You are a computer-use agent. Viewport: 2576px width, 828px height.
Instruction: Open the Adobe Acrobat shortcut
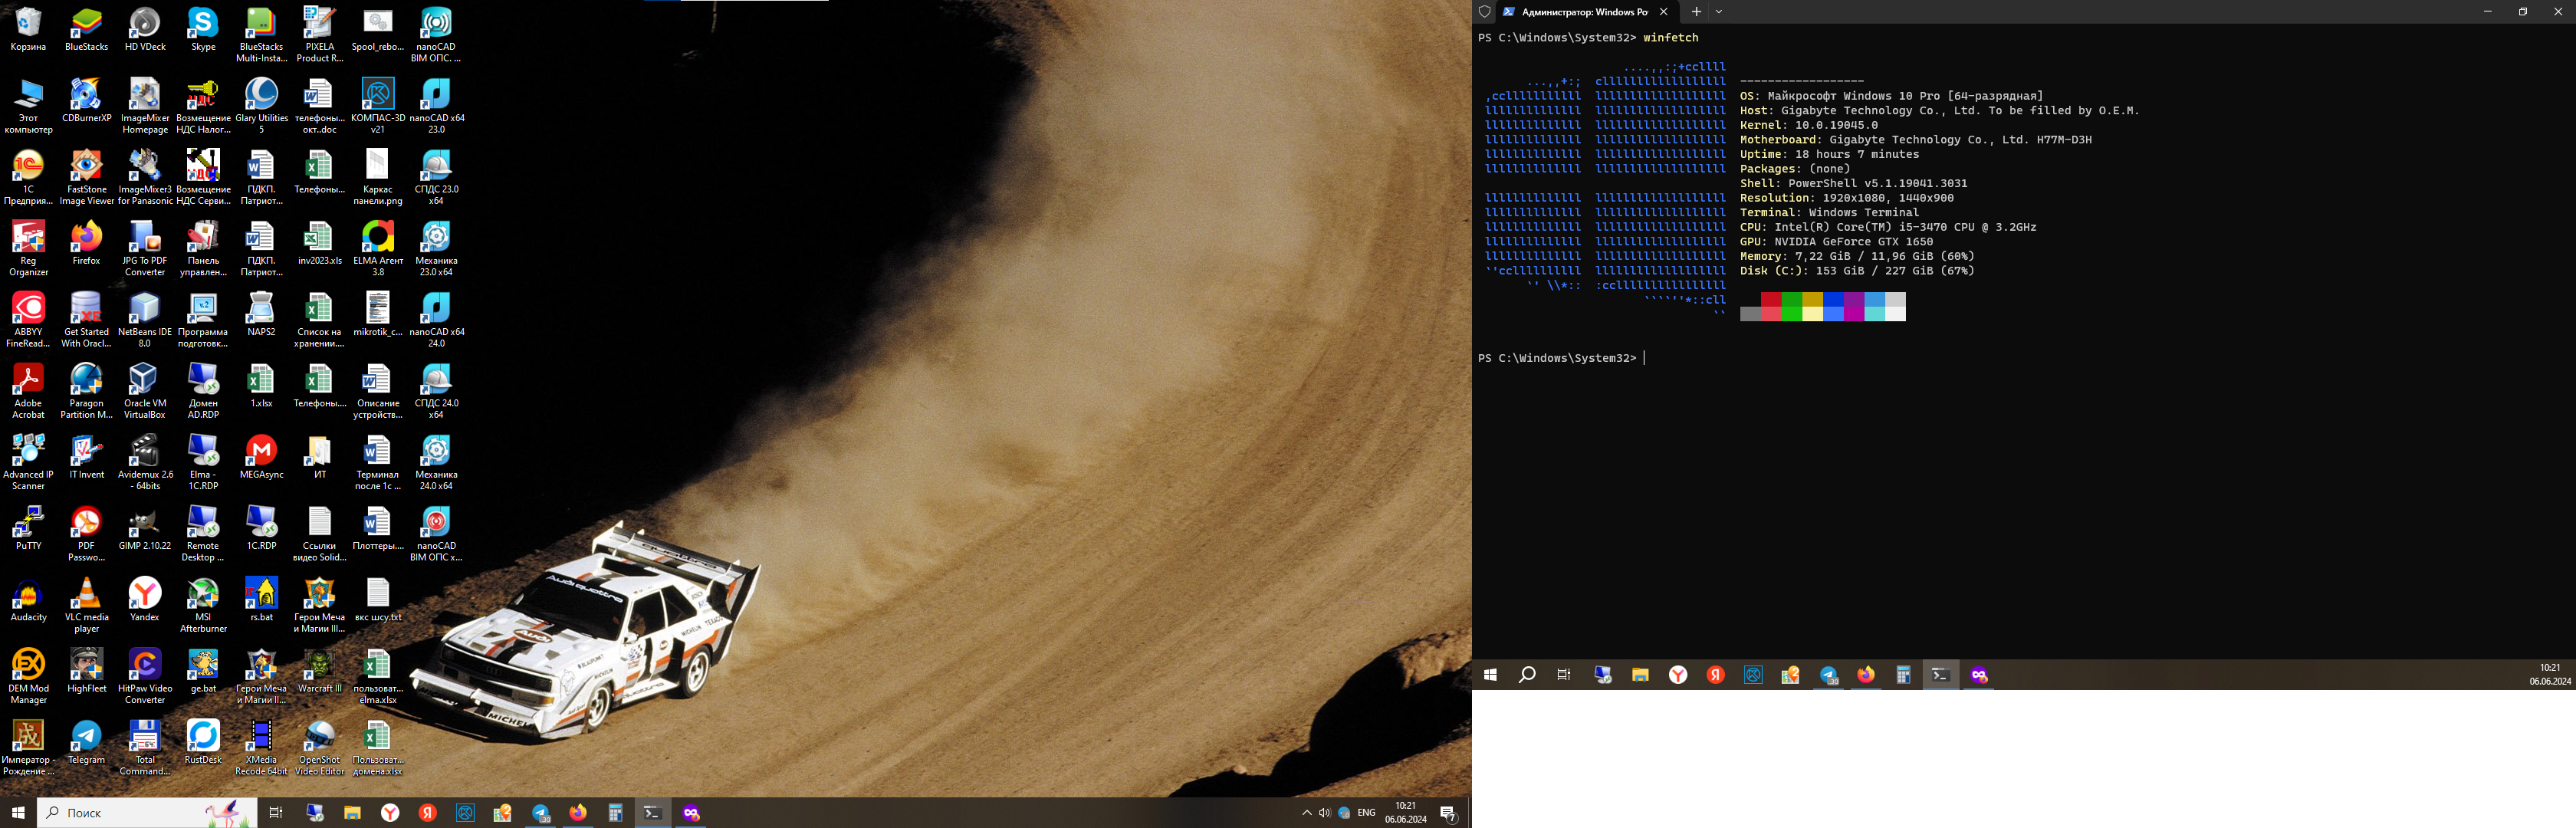pyautogui.click(x=28, y=391)
